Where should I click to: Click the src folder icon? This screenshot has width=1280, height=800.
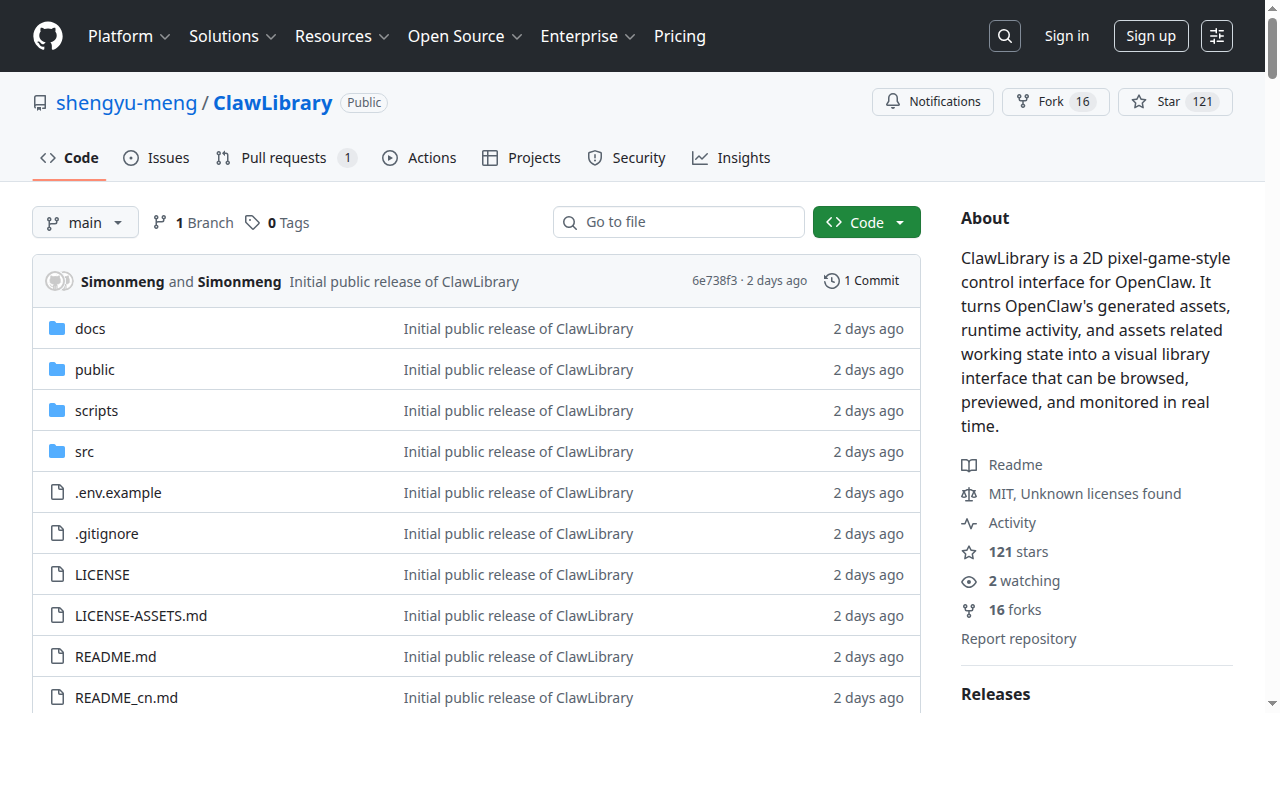57,452
